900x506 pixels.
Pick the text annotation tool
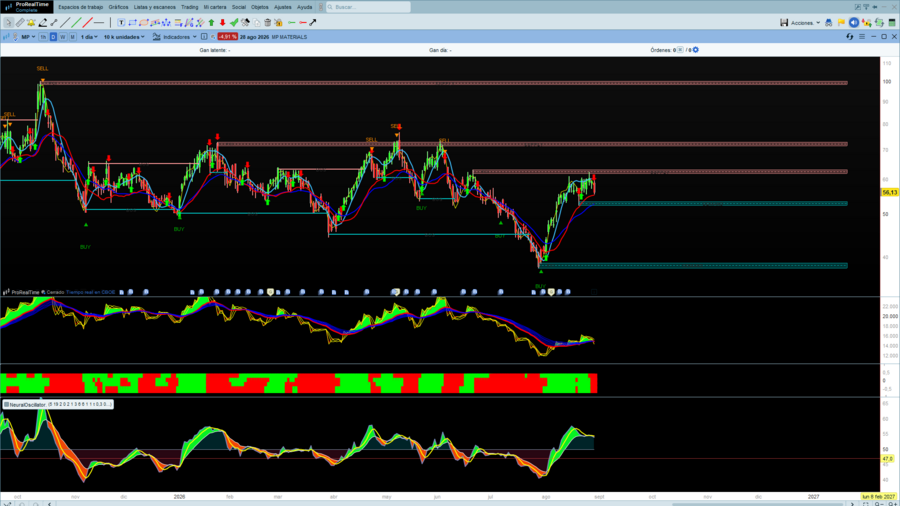(121, 22)
